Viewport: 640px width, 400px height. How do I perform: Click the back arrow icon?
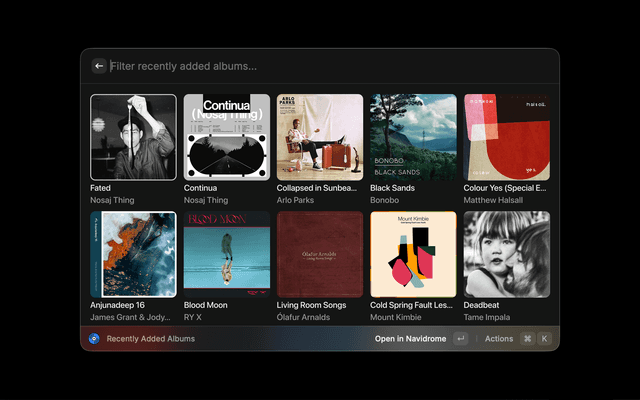[99, 66]
